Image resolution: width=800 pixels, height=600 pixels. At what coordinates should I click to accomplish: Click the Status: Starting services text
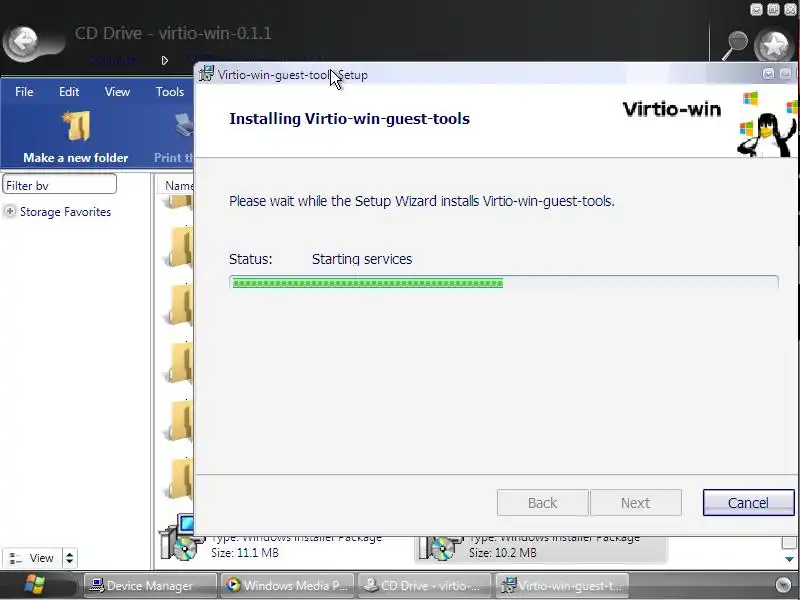[320, 259]
